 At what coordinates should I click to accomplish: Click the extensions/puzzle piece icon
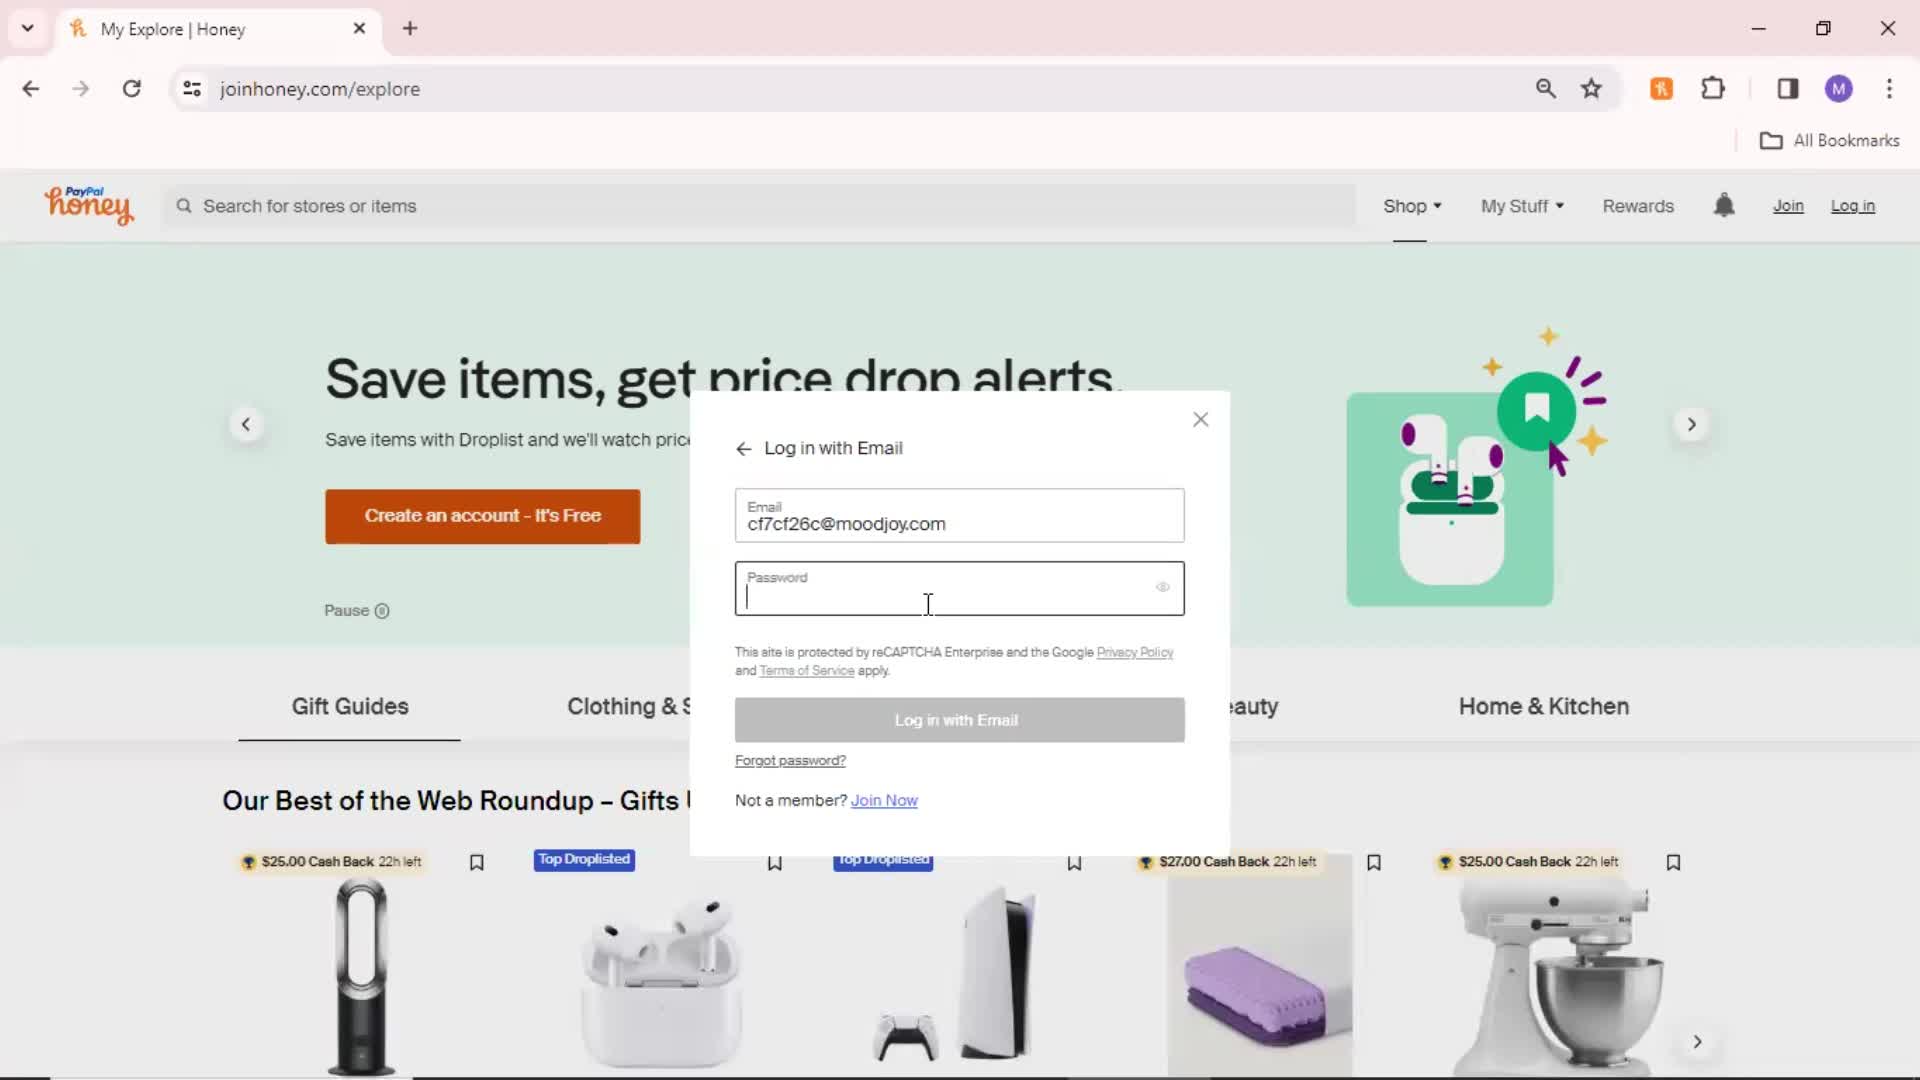click(1713, 88)
